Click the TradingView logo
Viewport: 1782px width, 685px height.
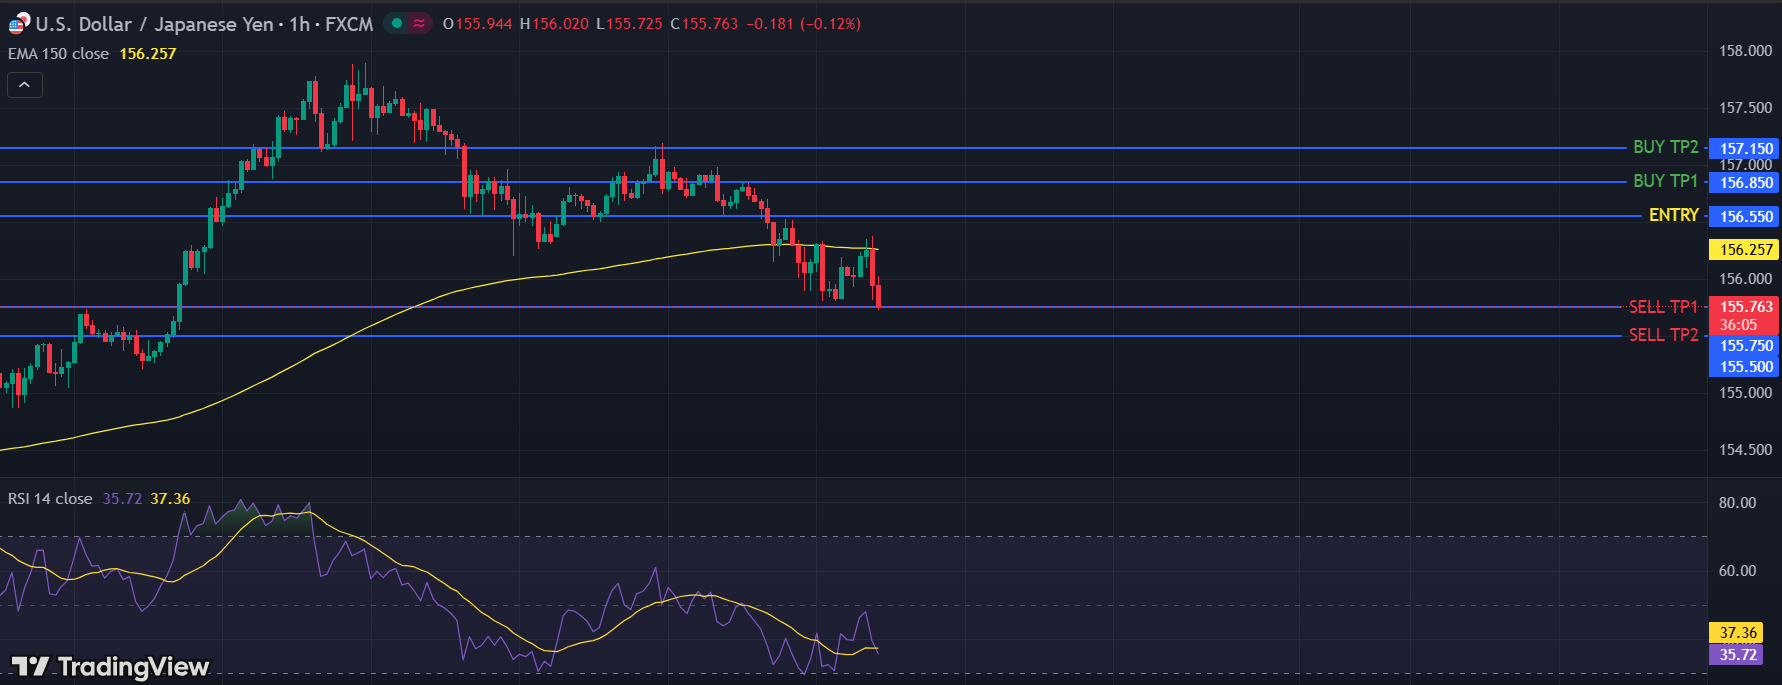pos(110,666)
